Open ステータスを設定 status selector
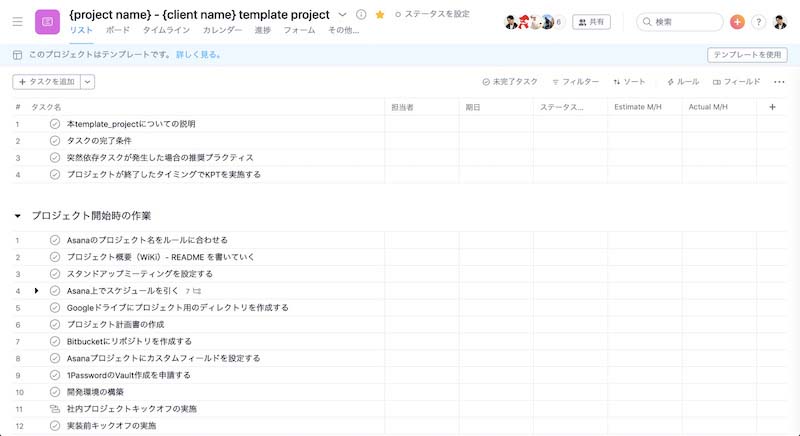Viewport: 800px width, 436px height. (x=432, y=14)
